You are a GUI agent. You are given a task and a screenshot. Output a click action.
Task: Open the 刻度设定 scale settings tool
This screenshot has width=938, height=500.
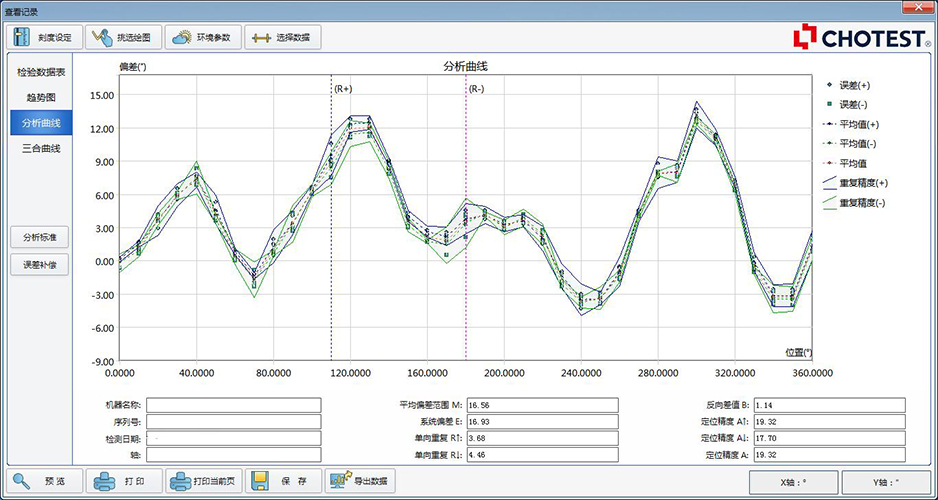click(43, 38)
